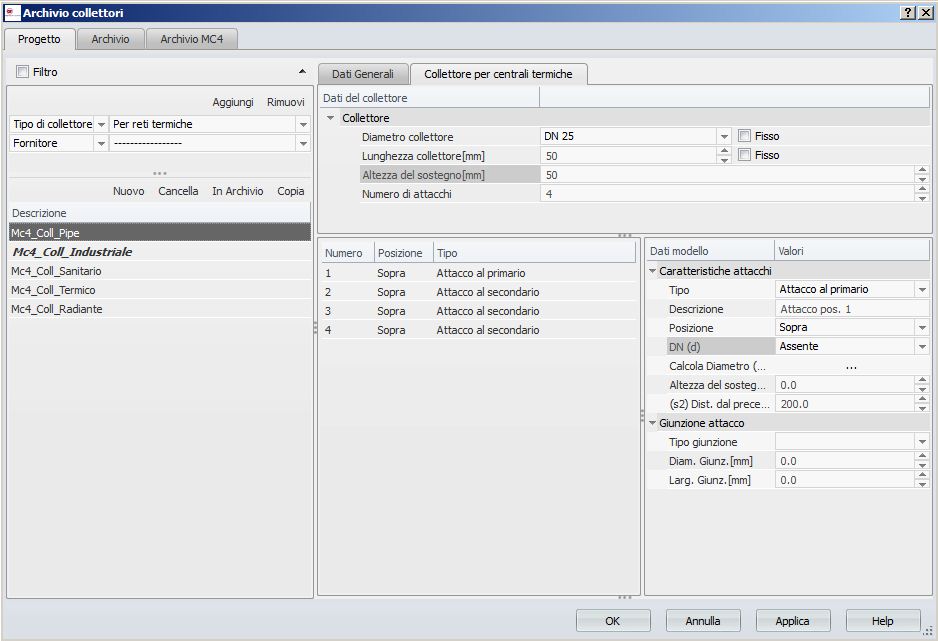Enable the Filtro checkbox

tap(23, 72)
